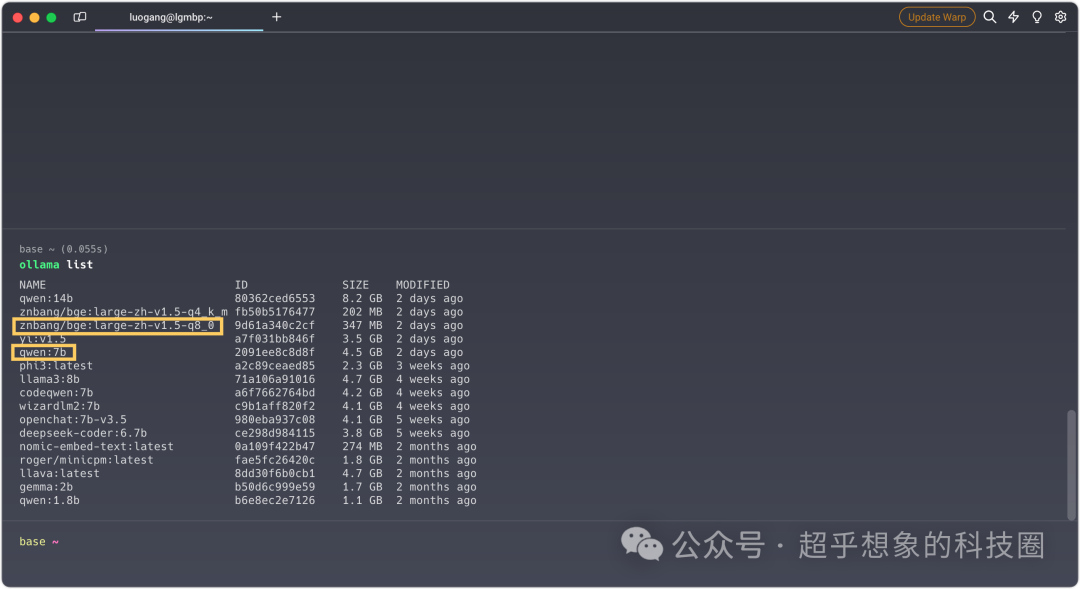Click the 347 MB size value
This screenshot has height=589, width=1080.
(x=362, y=325)
